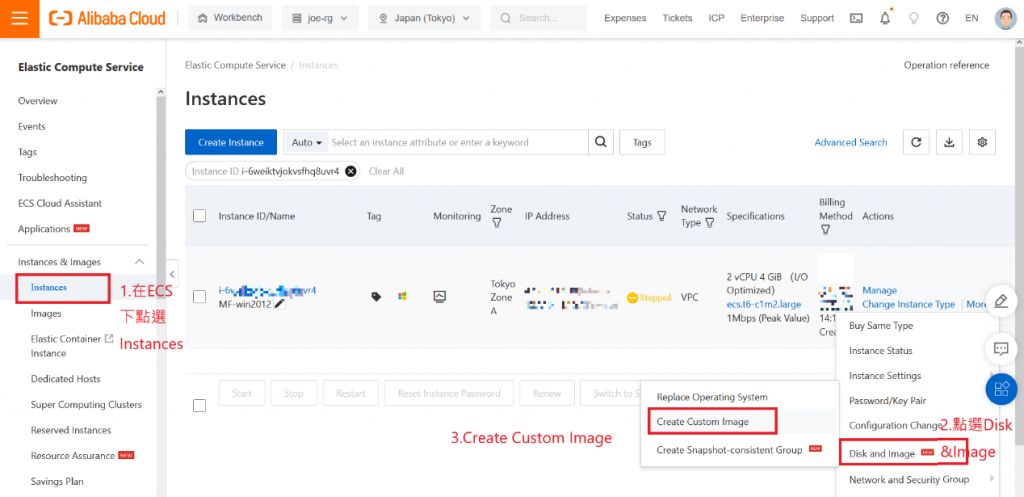Select Instance Status menu entry
The width and height of the screenshot is (1024, 497).
click(x=881, y=351)
